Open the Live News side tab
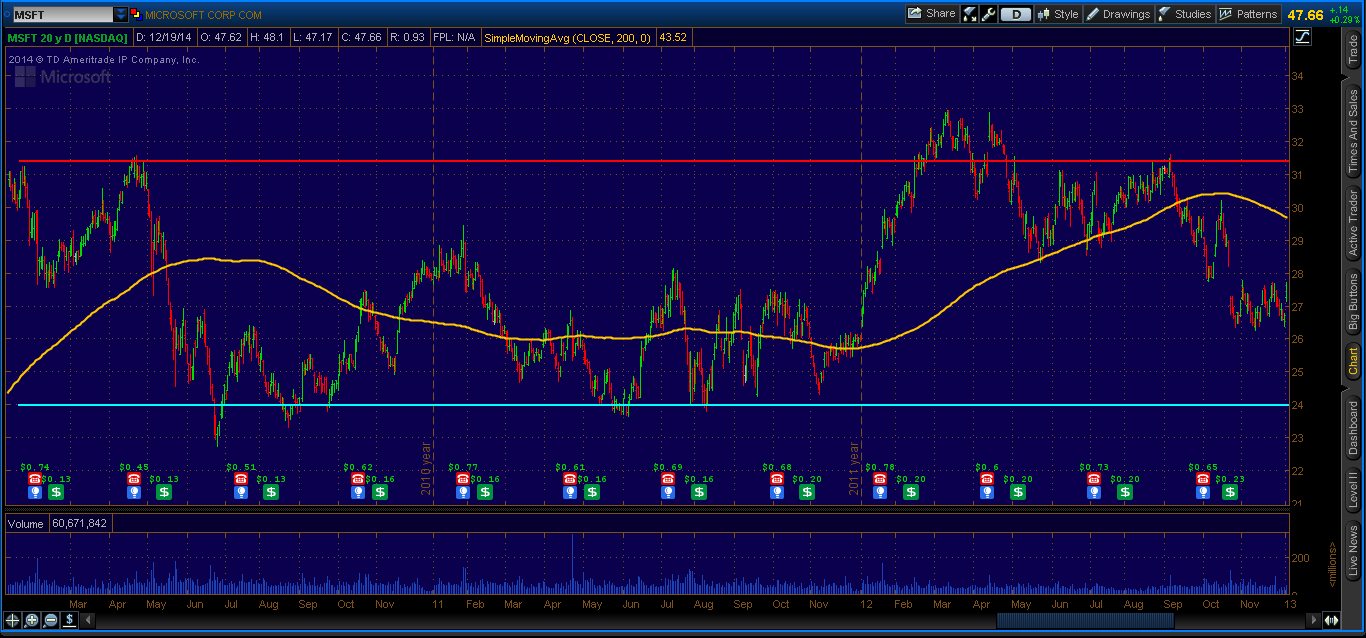The height and width of the screenshot is (638, 1366). click(x=1353, y=551)
